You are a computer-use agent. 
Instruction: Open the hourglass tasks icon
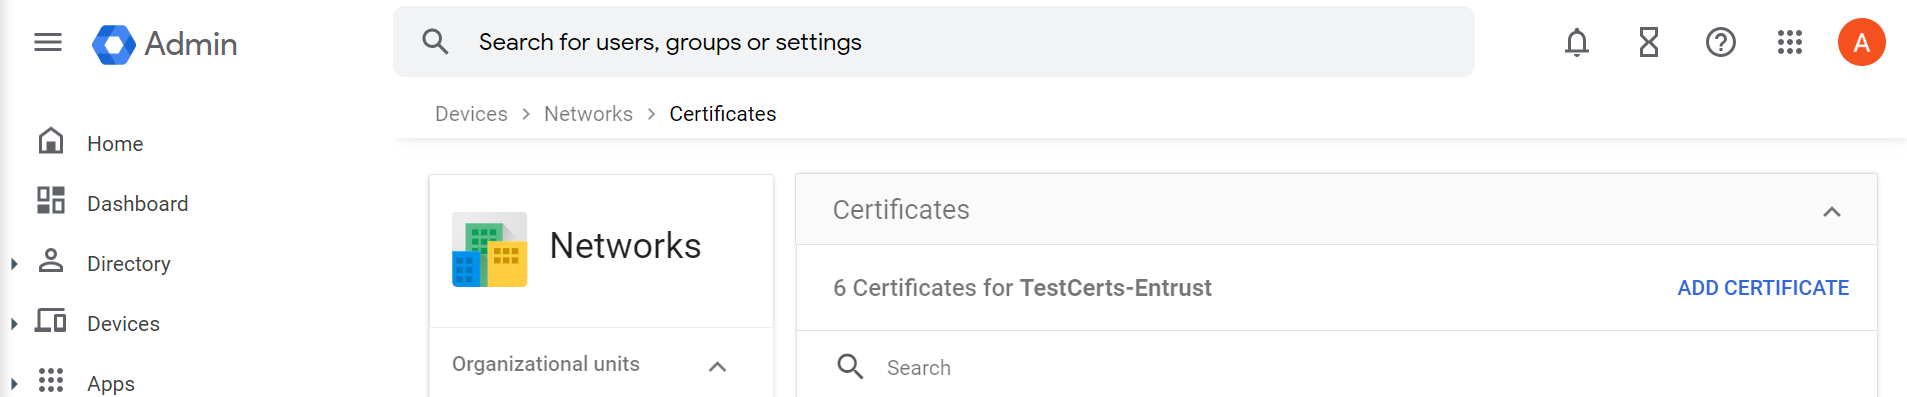[x=1649, y=42]
